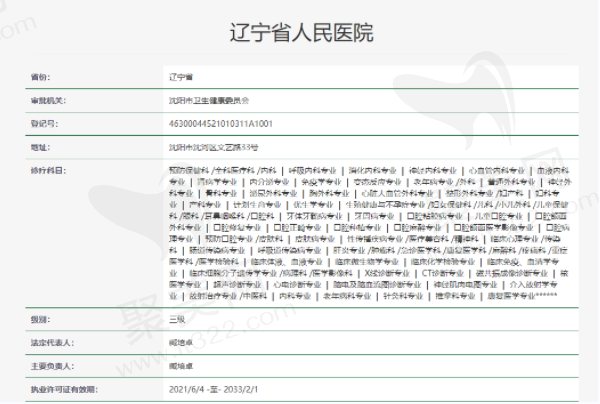Click 老年病科专业 in the last line
The image size is (600, 404).
pos(347,296)
